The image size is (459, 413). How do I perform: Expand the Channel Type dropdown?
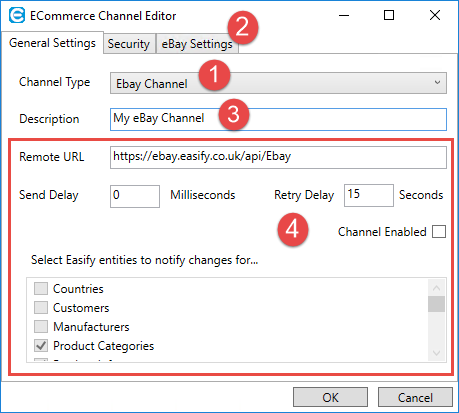[278, 83]
